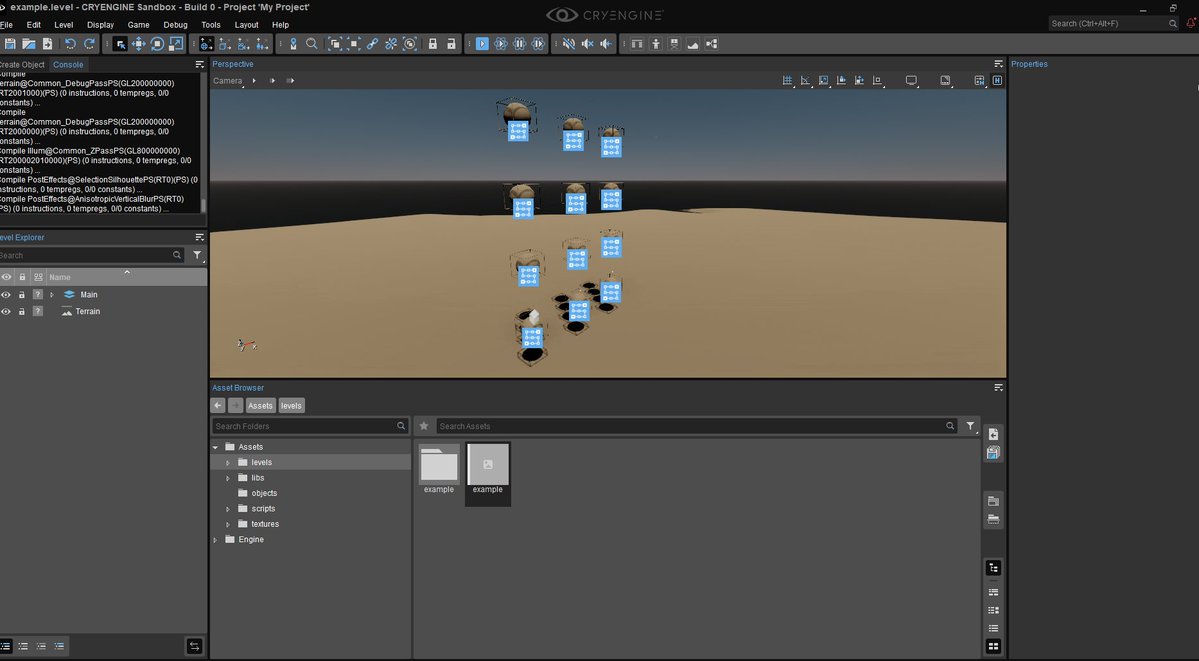The width and height of the screenshot is (1199, 661).
Task: Click the Search Assets field
Action: click(697, 426)
